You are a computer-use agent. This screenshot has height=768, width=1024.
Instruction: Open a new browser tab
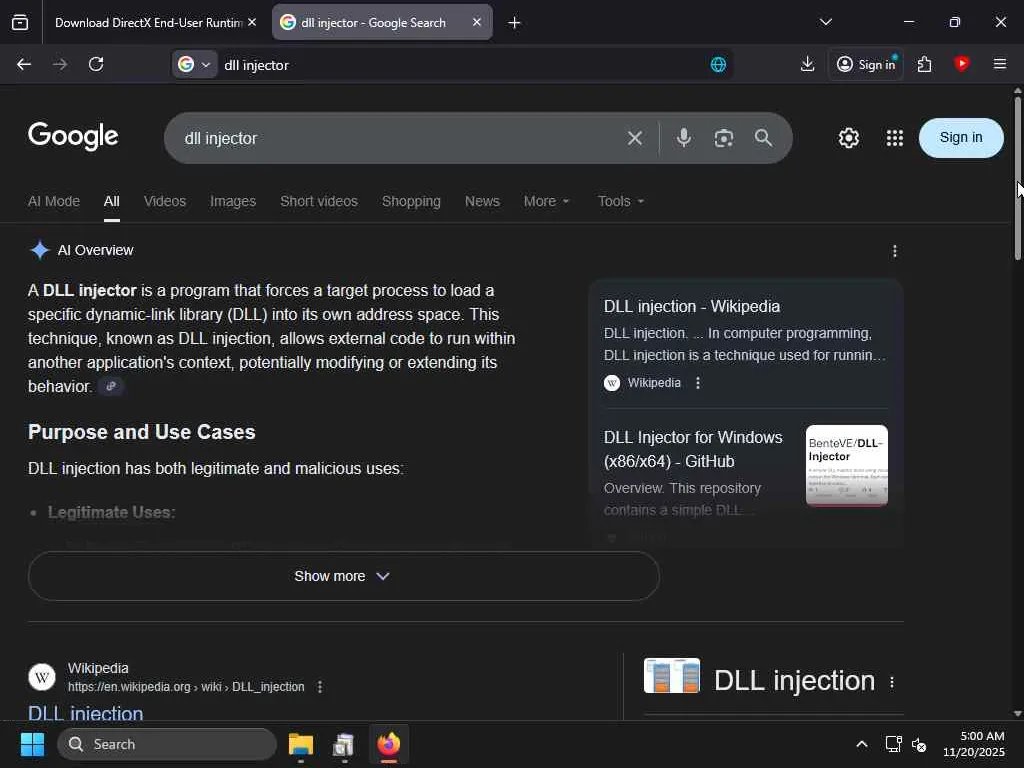point(514,23)
